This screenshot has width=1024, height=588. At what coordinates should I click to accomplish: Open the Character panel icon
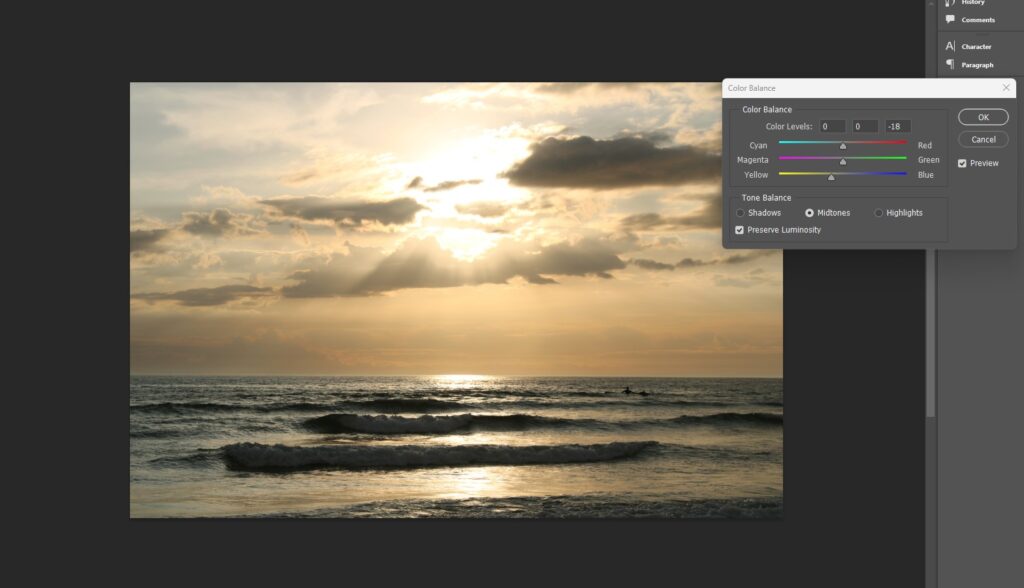tap(950, 46)
